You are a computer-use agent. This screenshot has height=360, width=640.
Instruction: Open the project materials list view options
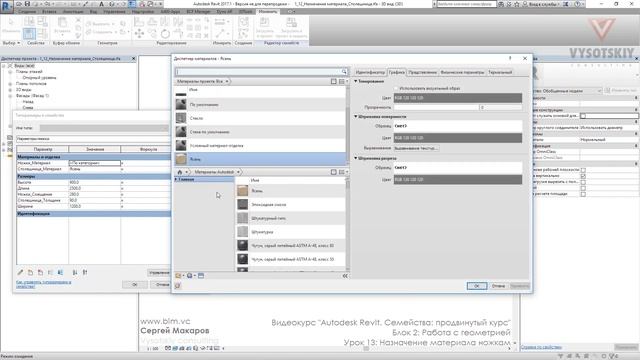(x=343, y=81)
